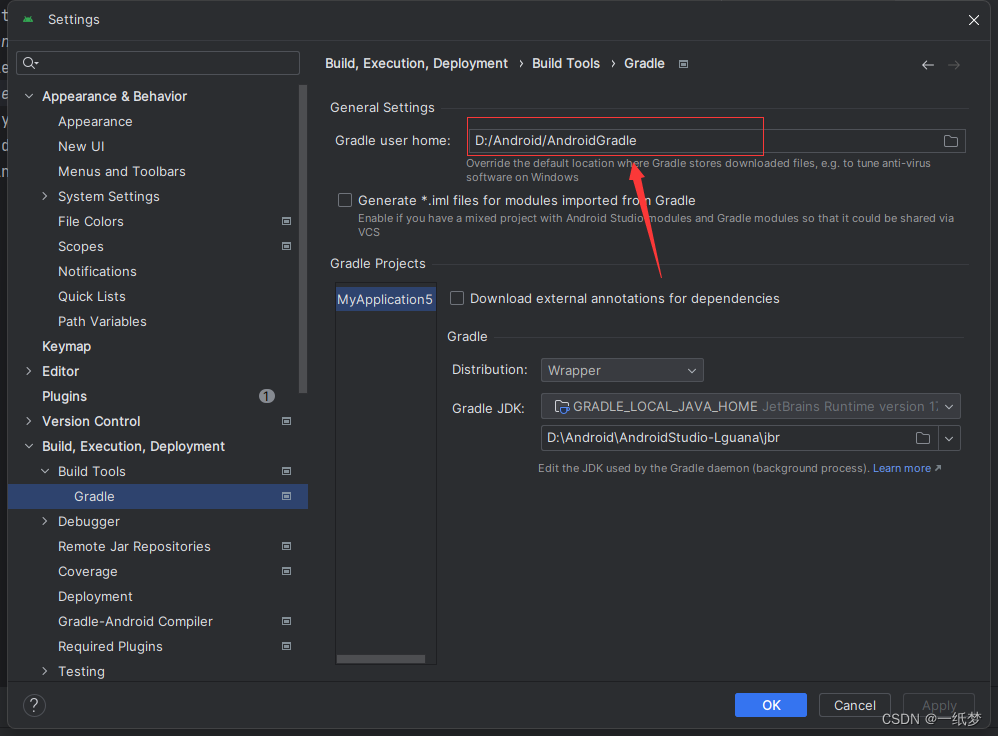Open the Gradle JDK GRADLE_LOCAL_JAVA_HOME dropdown
The width and height of the screenshot is (998, 736).
click(x=750, y=406)
